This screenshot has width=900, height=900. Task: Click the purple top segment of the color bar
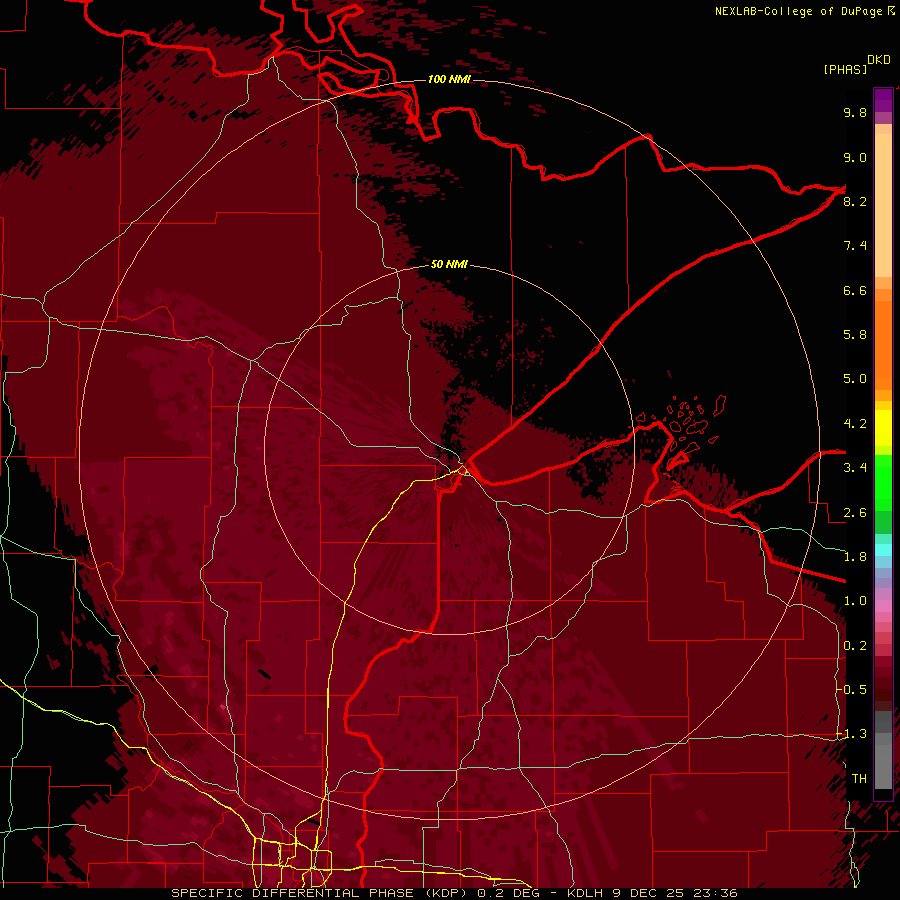click(x=883, y=100)
